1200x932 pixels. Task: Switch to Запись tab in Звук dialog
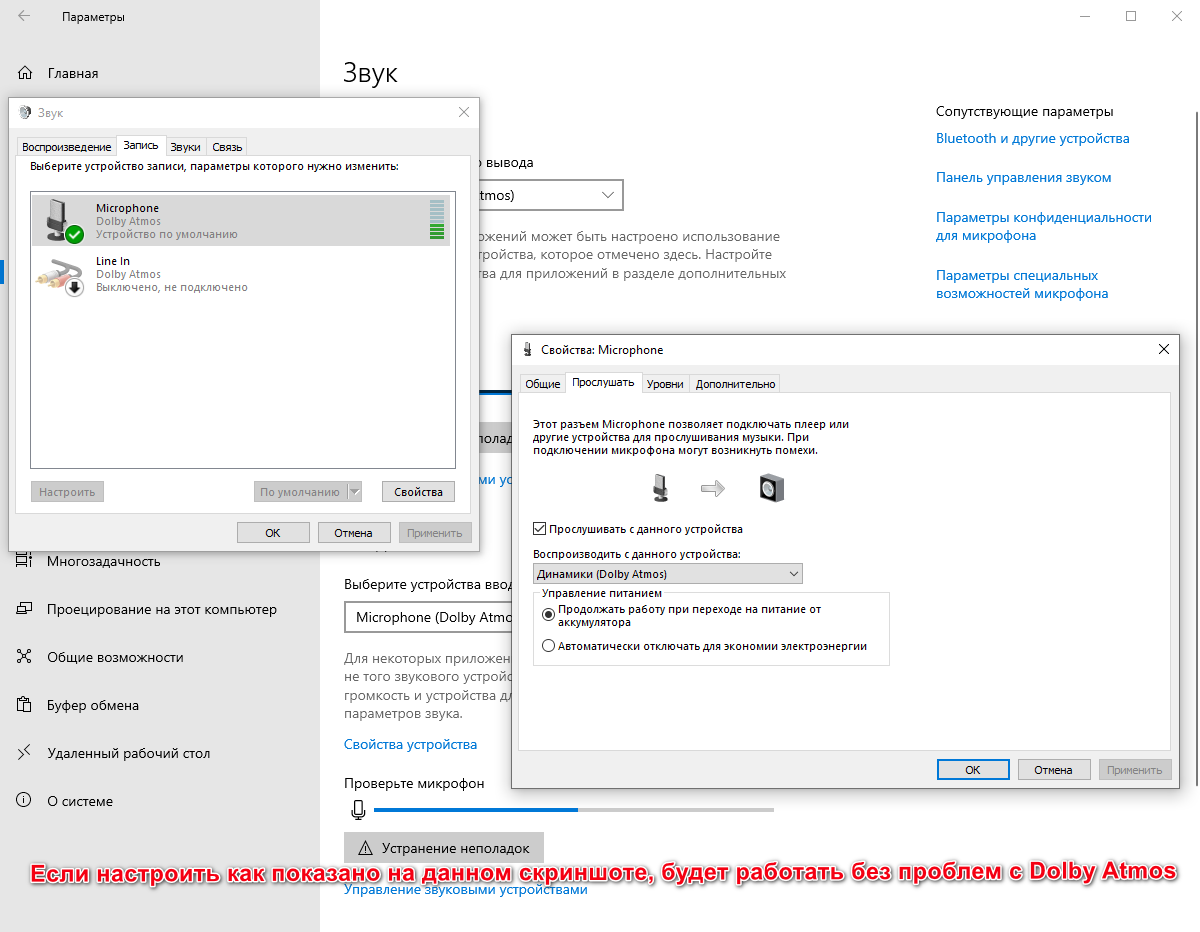[x=141, y=145]
